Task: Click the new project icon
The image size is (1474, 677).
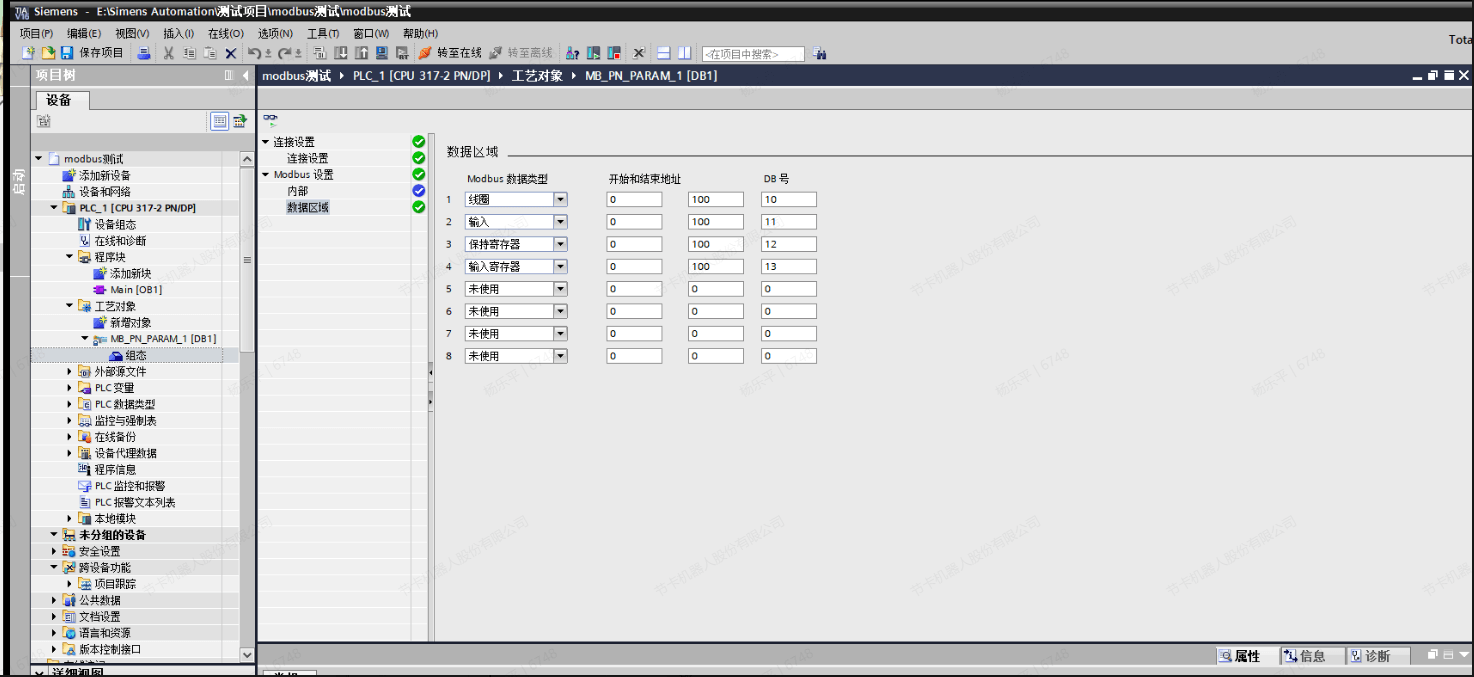Action: click(x=28, y=53)
